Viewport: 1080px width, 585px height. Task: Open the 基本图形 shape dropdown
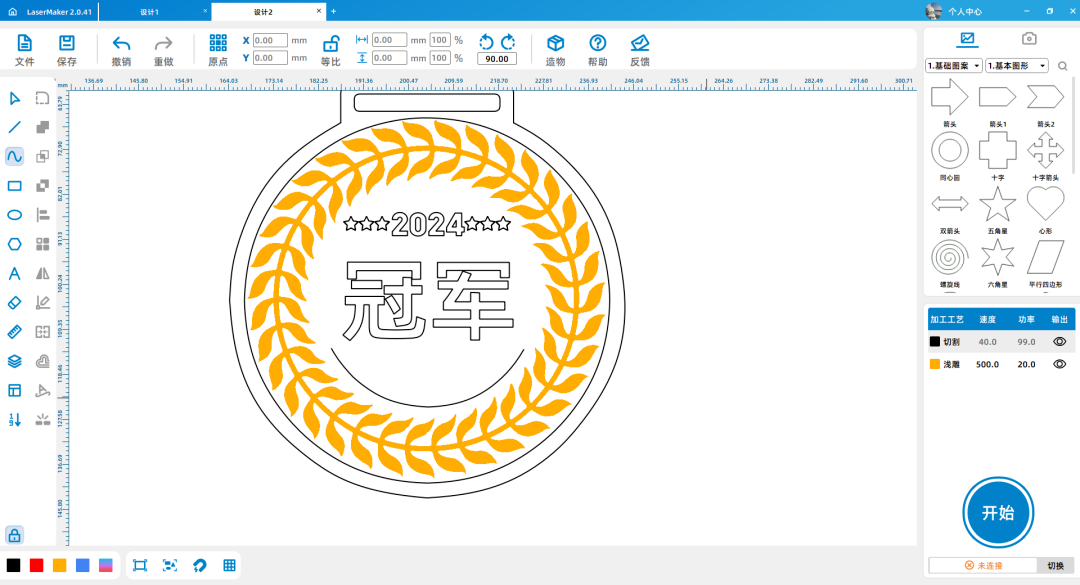point(1016,66)
